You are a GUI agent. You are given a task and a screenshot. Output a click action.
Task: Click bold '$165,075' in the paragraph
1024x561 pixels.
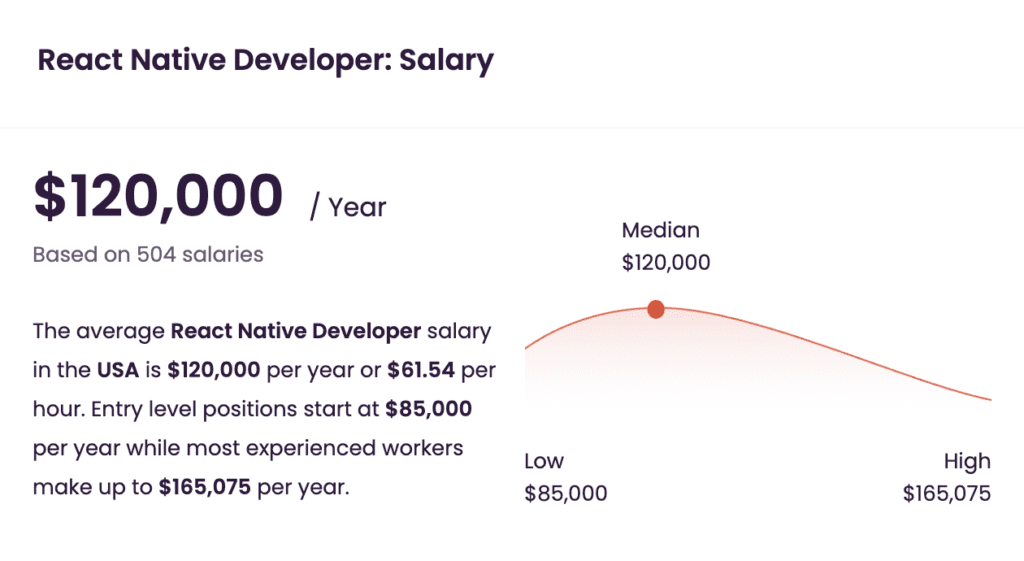(x=204, y=487)
